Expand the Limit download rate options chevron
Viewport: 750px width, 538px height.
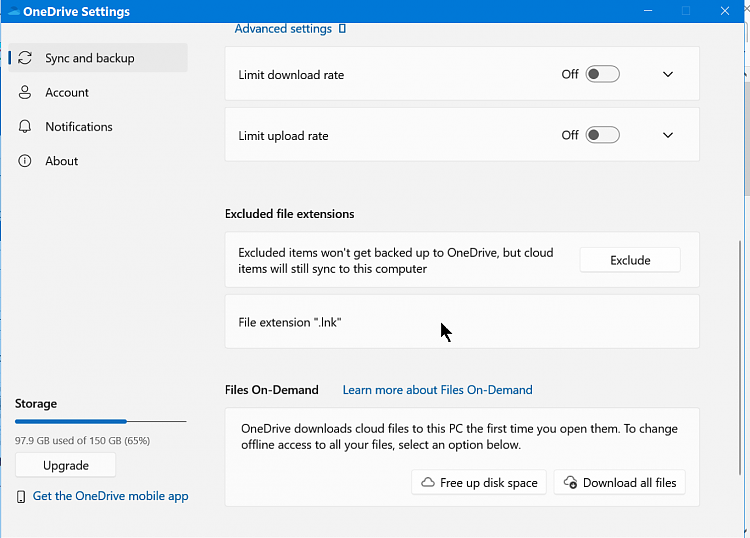pos(668,74)
